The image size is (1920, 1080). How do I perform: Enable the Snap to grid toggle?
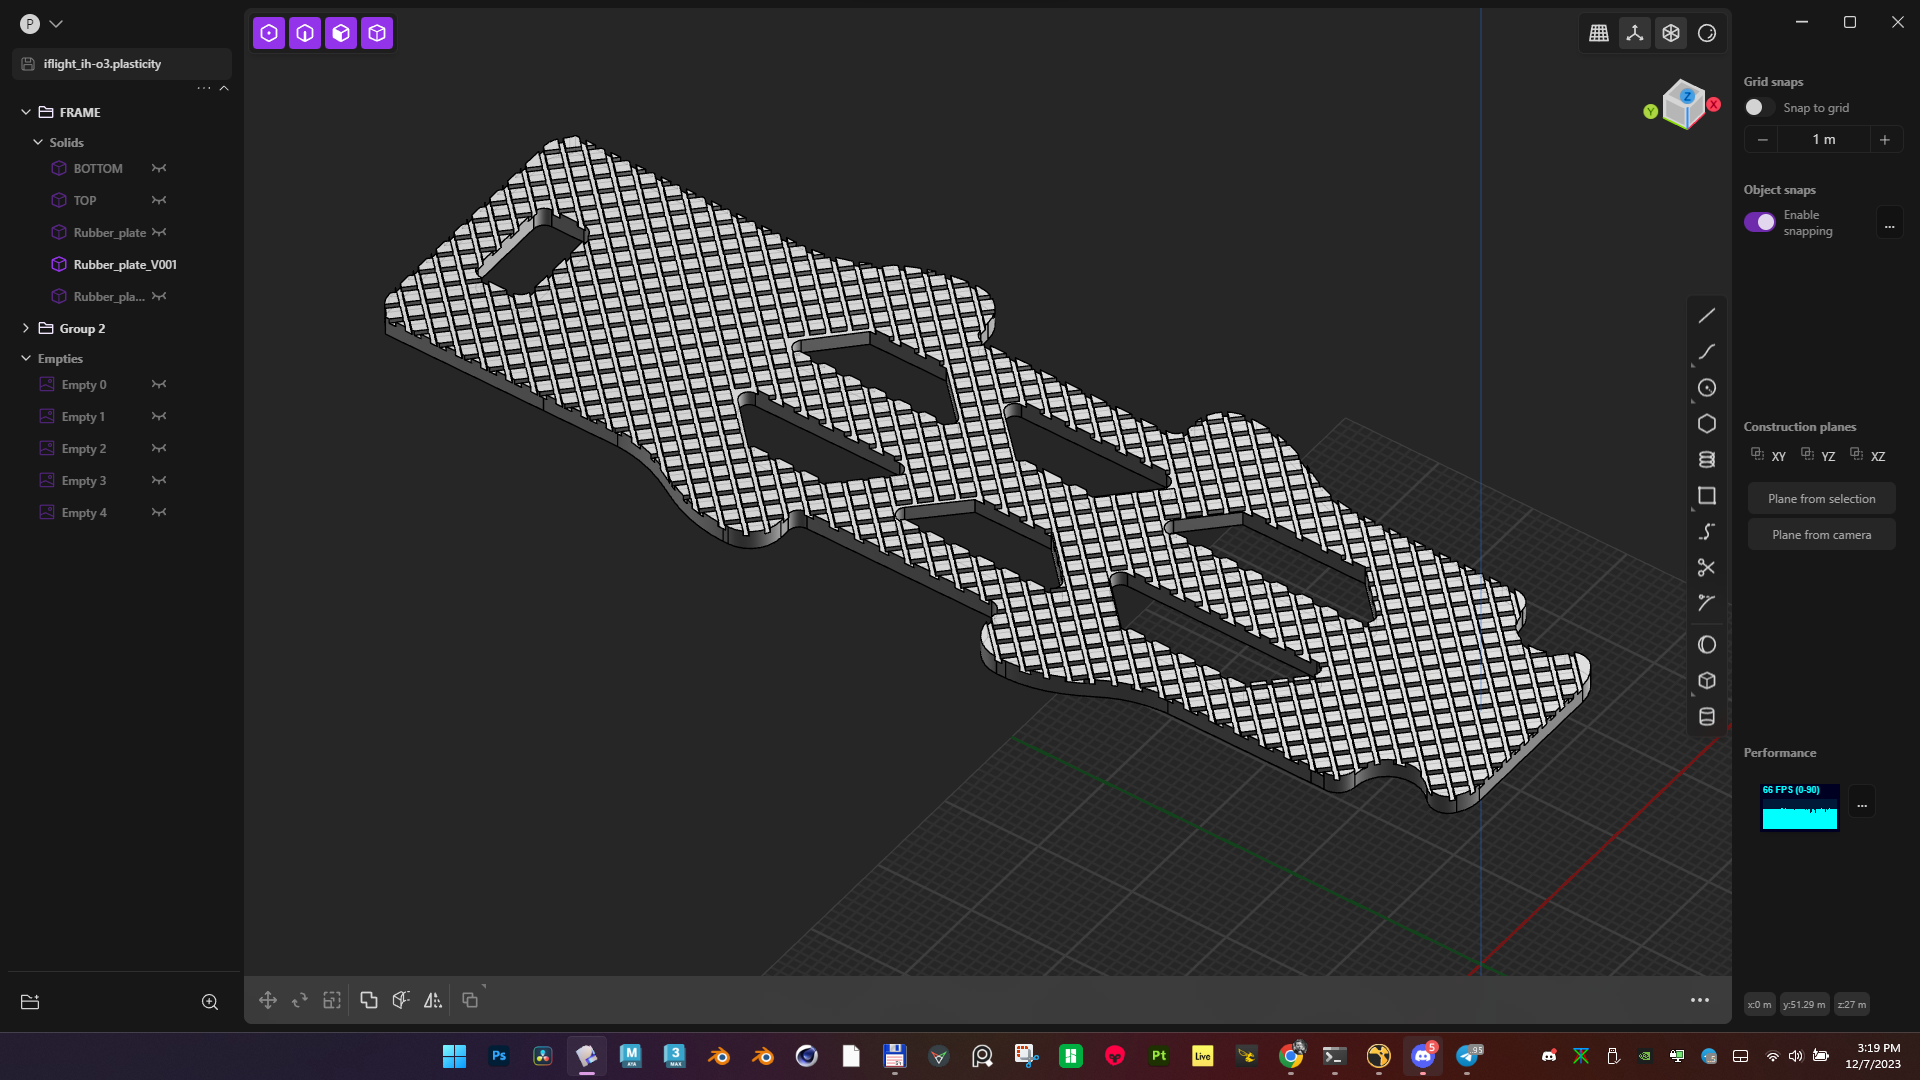[x=1759, y=108]
